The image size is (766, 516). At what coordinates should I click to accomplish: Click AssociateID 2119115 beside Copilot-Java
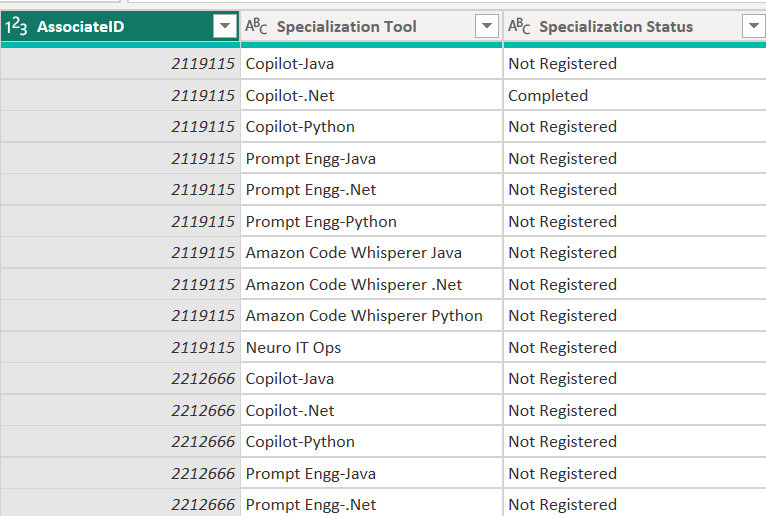(120, 64)
